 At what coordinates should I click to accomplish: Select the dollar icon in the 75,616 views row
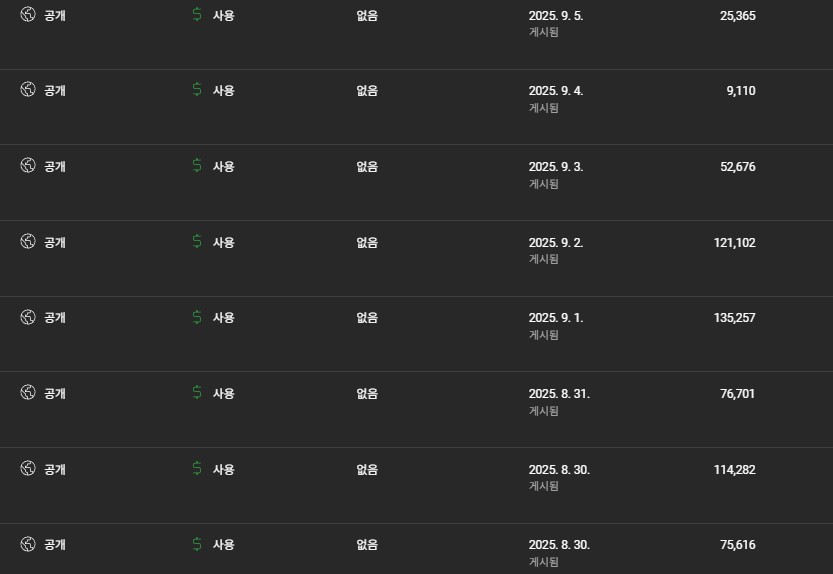click(x=197, y=545)
